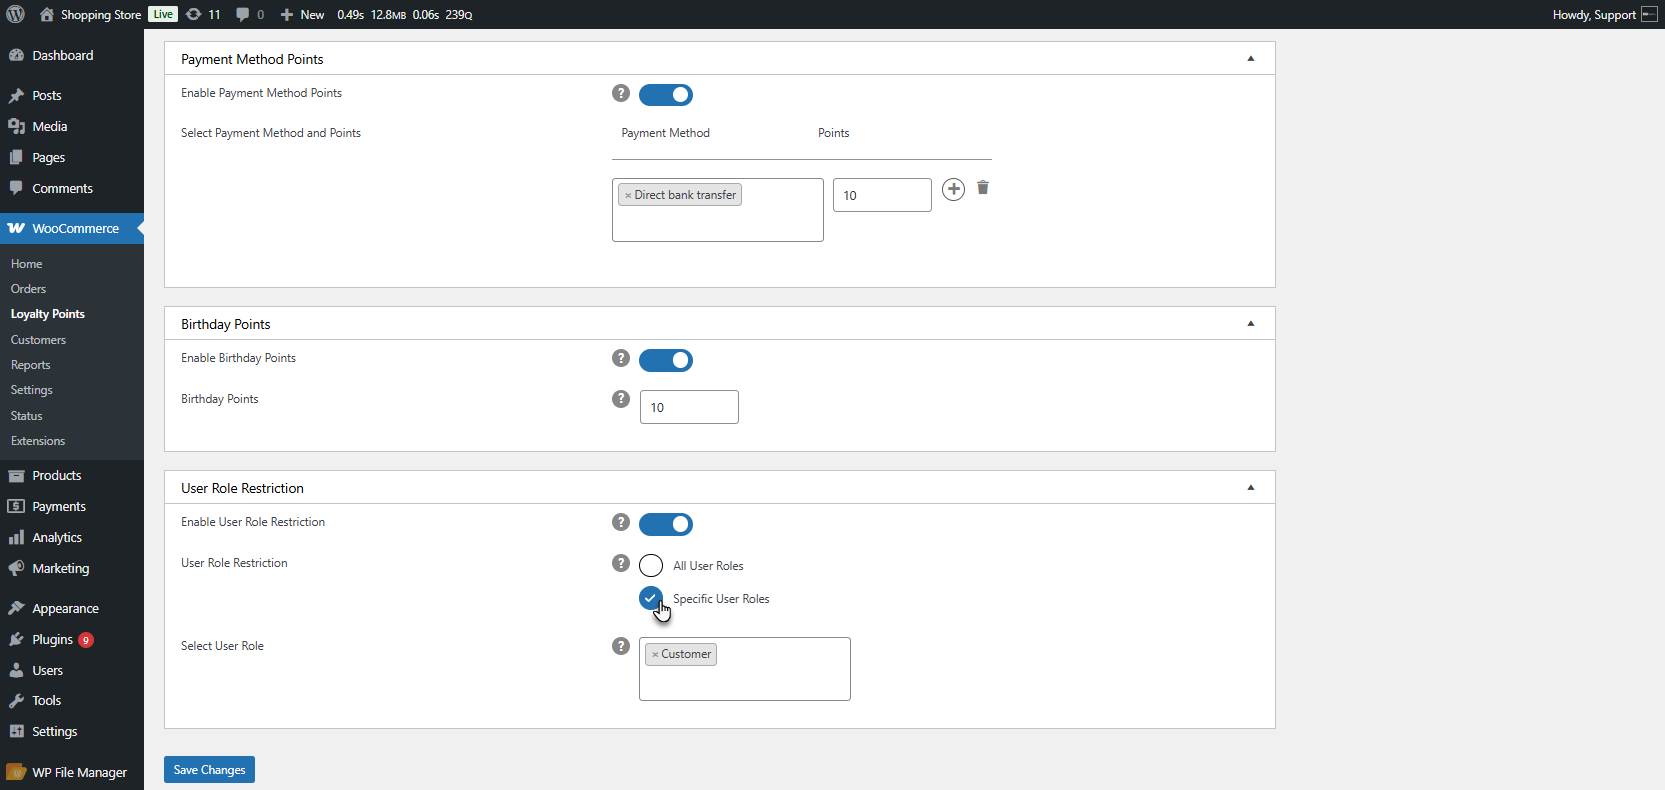Screen dimensions: 1665x790
Task: Toggle Enable Birthday Points switch
Action: pyautogui.click(x=666, y=360)
